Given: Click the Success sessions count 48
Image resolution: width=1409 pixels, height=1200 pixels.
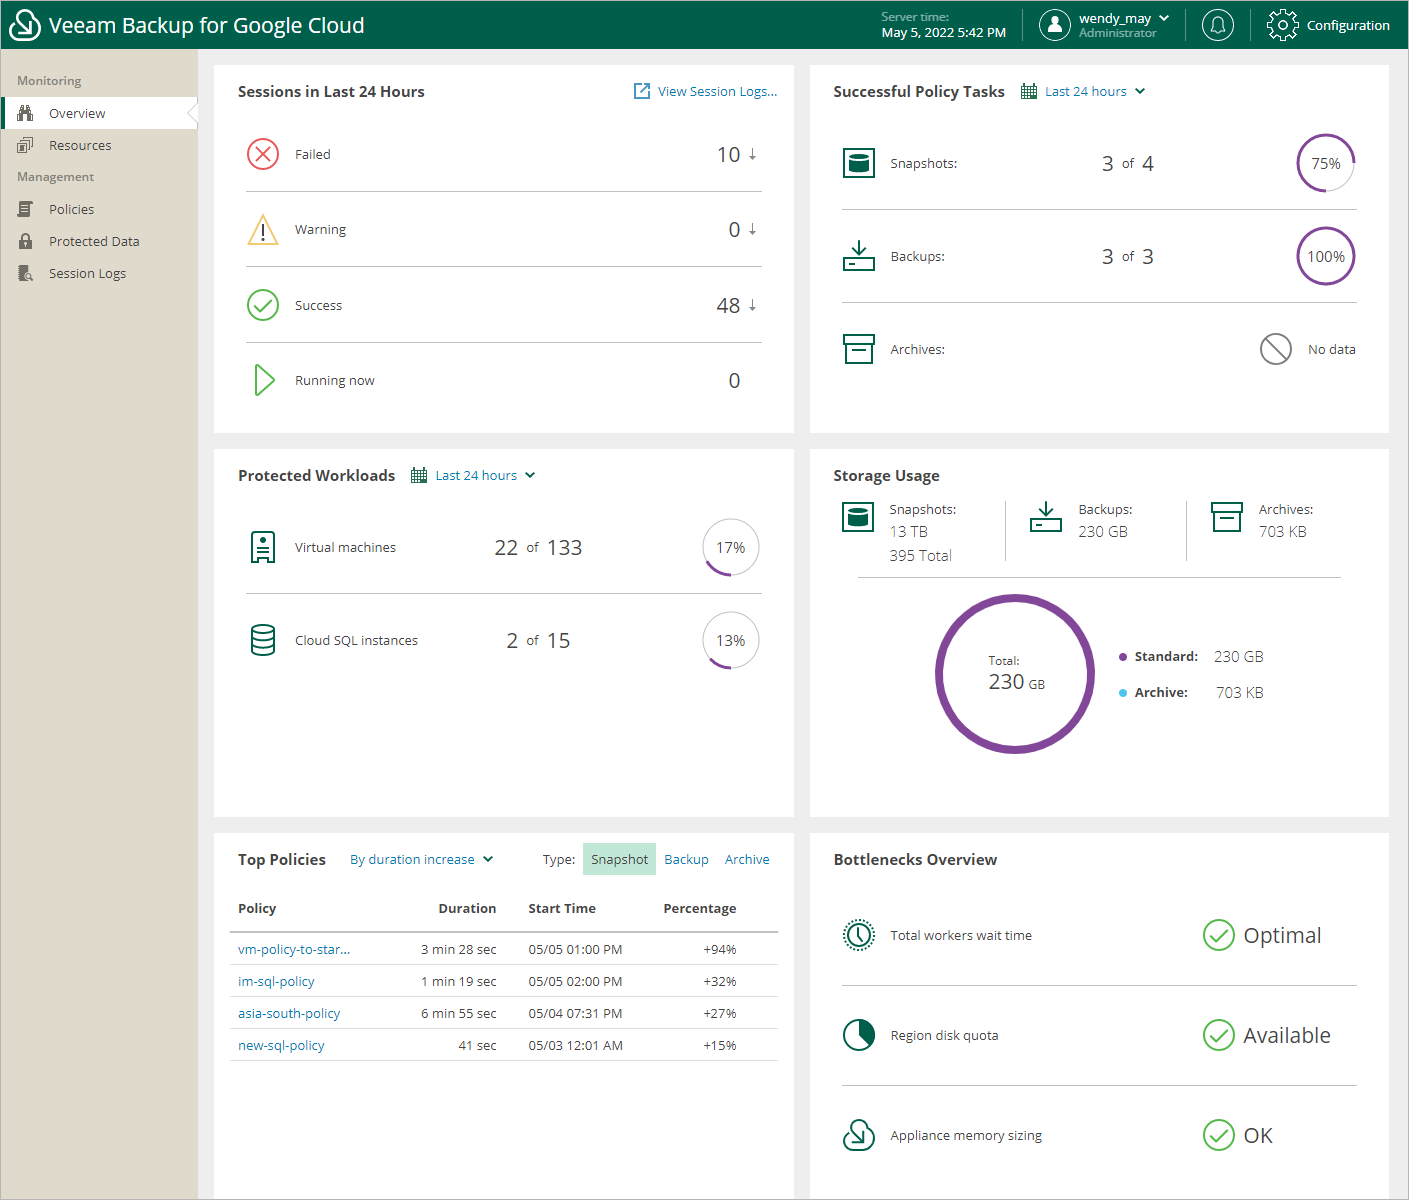Looking at the screenshot, I should coord(728,305).
